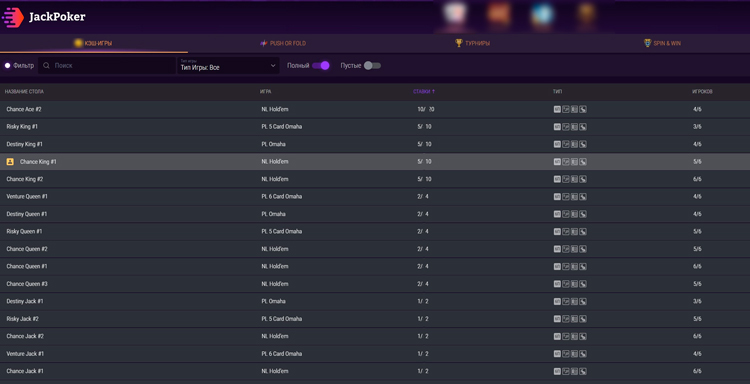Click the Поиск search field
The height and width of the screenshot is (384, 750).
[107, 66]
